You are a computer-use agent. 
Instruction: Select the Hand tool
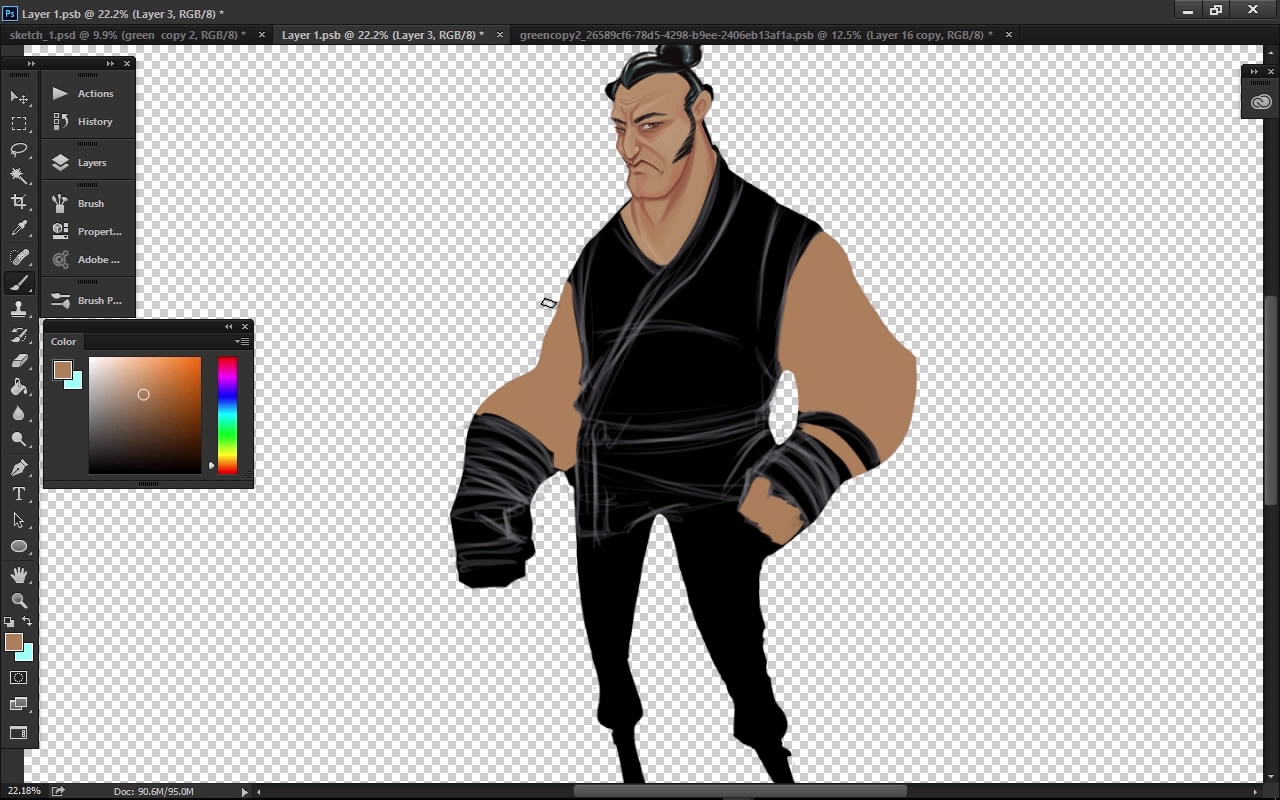[19, 574]
